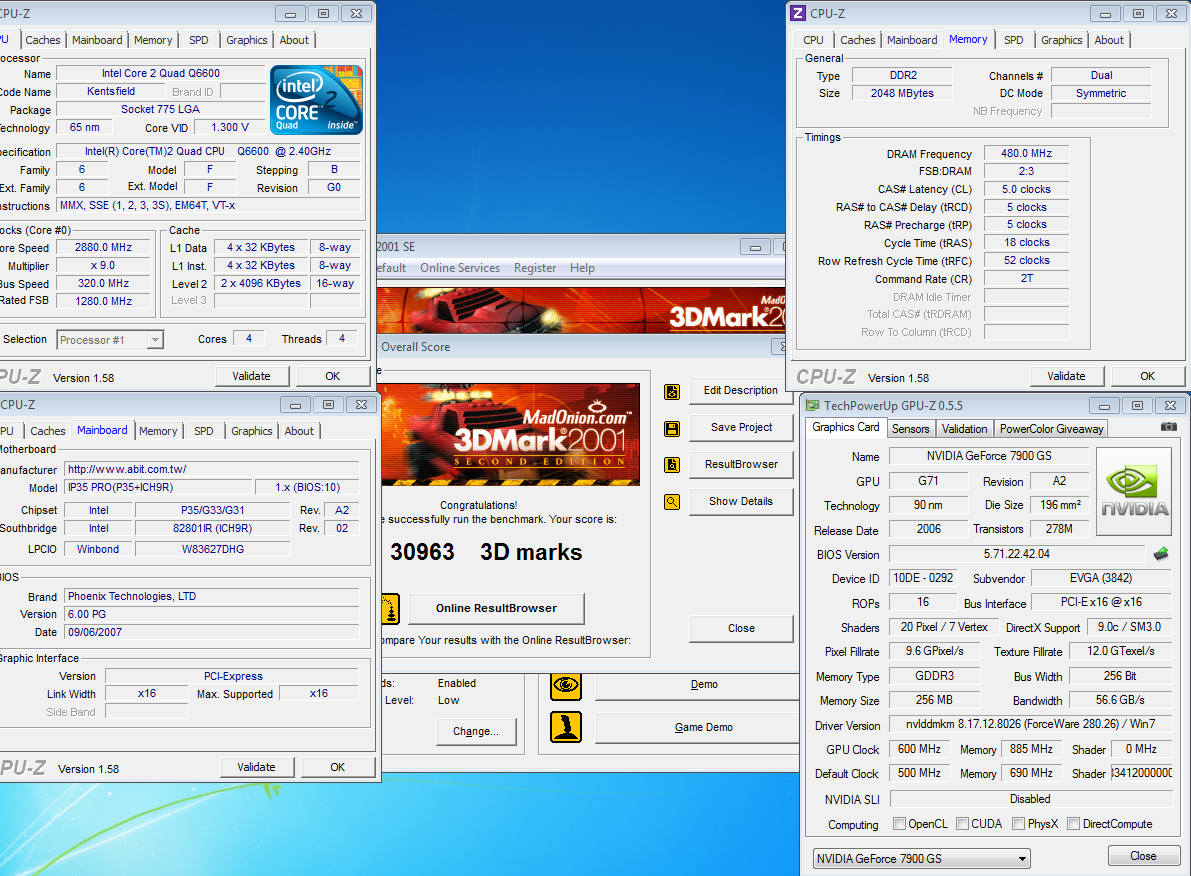
Task: Click the Online ResultBrowser button
Action: click(x=496, y=609)
